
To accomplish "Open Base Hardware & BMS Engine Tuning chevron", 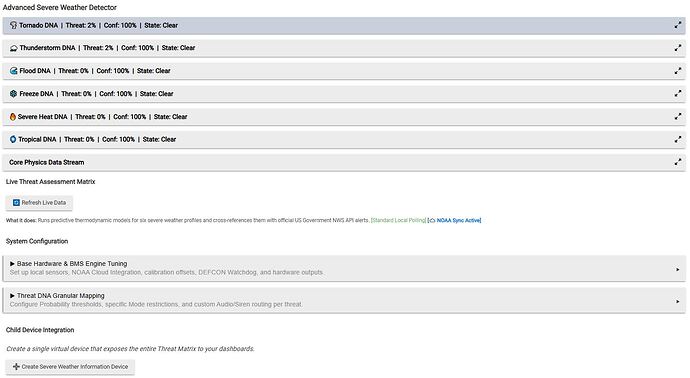I will (678, 269).
